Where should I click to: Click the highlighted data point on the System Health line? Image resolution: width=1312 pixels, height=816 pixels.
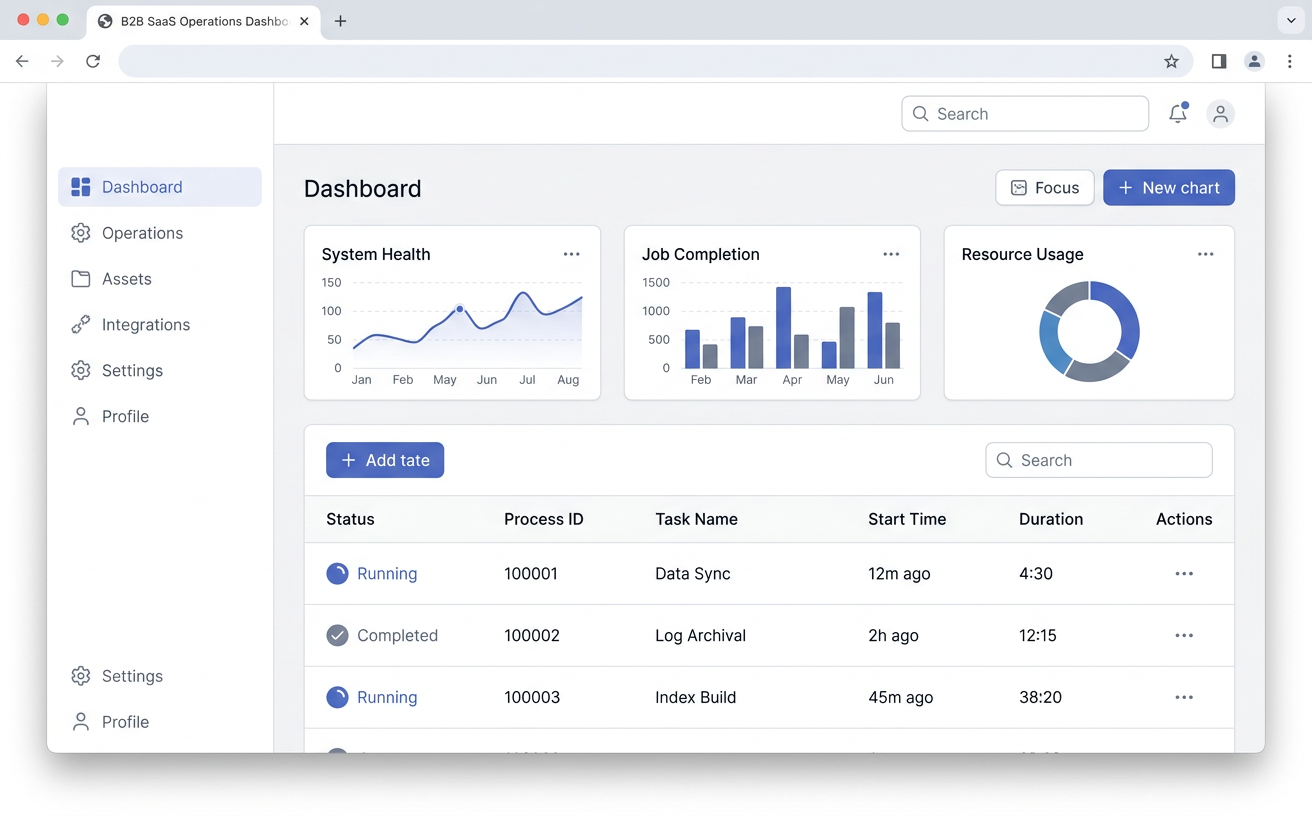pos(460,310)
